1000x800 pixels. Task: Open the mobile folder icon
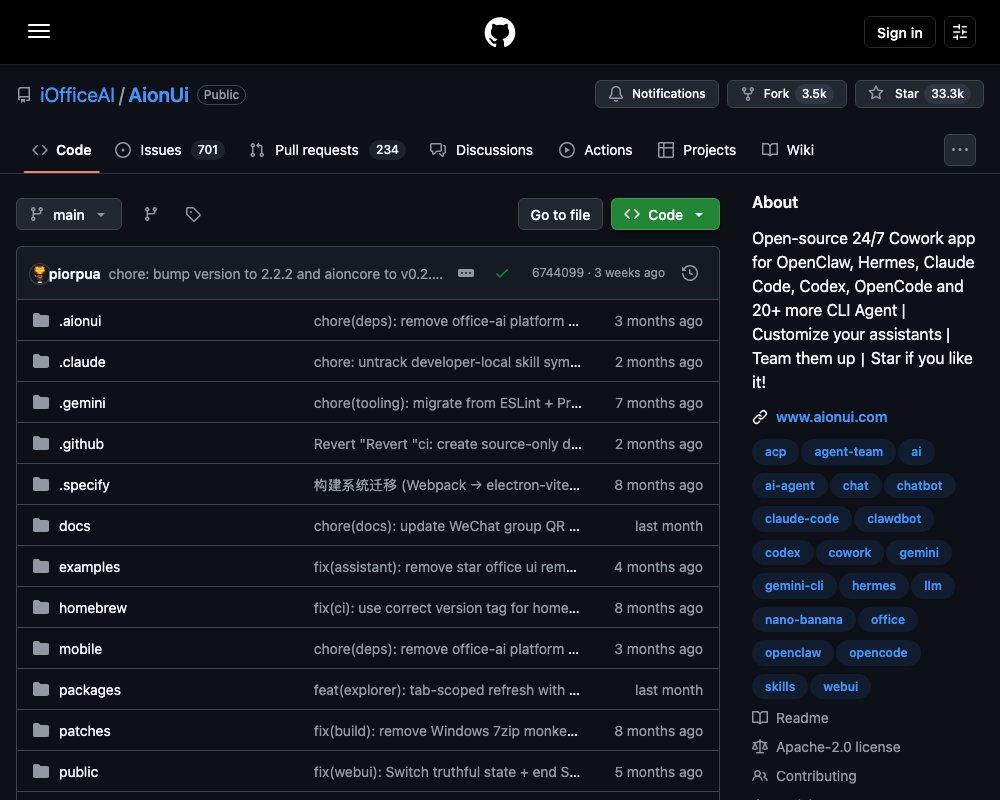click(x=41, y=648)
